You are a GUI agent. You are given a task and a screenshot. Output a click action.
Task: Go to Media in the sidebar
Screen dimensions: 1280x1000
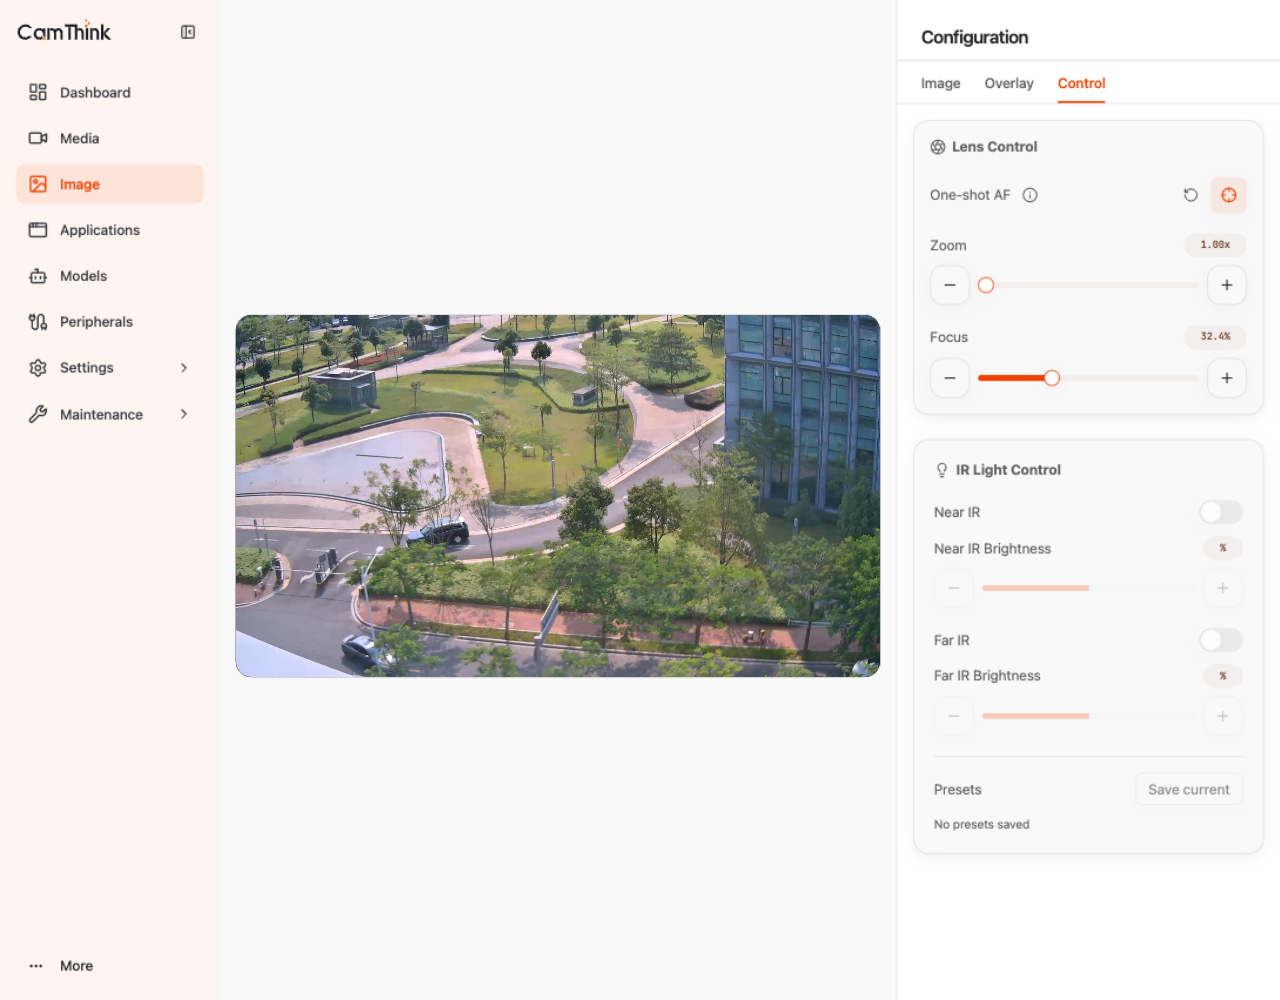coord(110,138)
